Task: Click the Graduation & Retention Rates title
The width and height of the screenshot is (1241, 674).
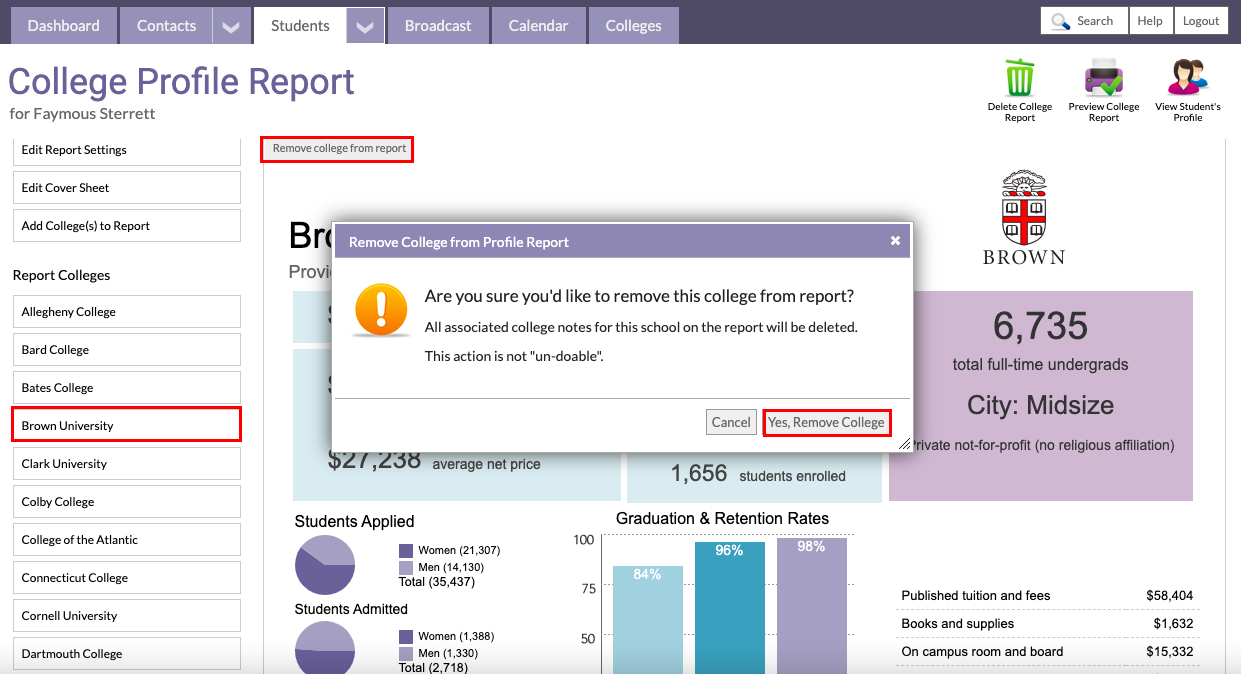Action: 722,518
